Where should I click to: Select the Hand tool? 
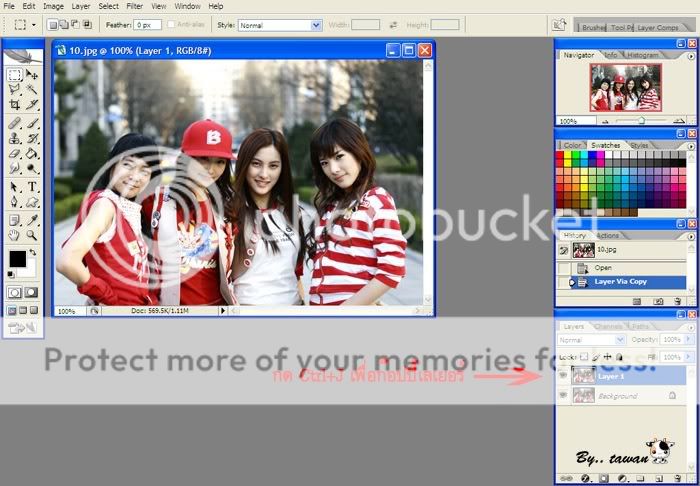(15, 235)
